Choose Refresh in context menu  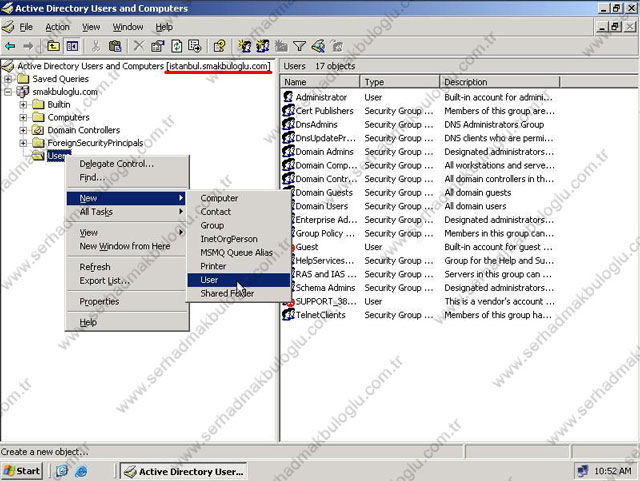pos(127,267)
